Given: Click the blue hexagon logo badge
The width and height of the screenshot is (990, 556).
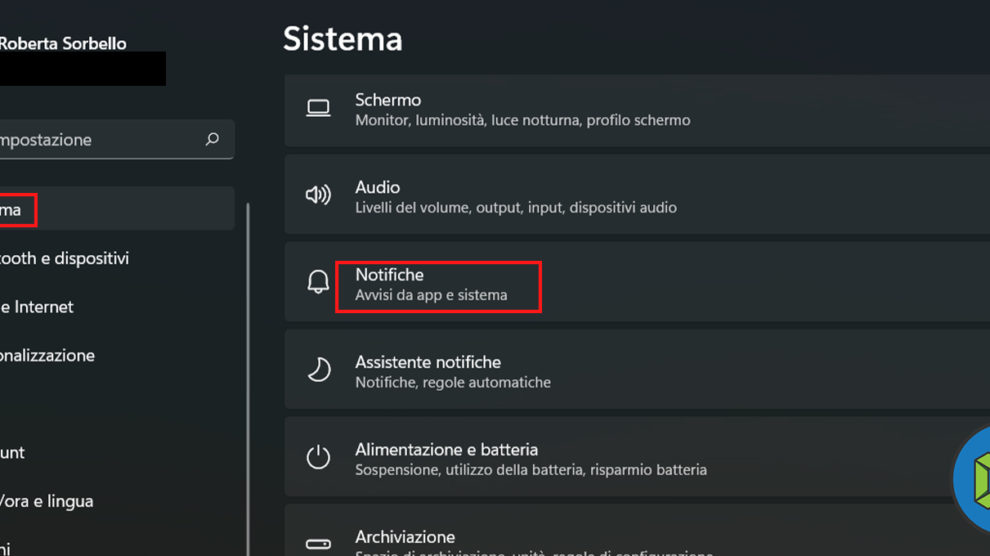Looking at the screenshot, I should [972, 478].
